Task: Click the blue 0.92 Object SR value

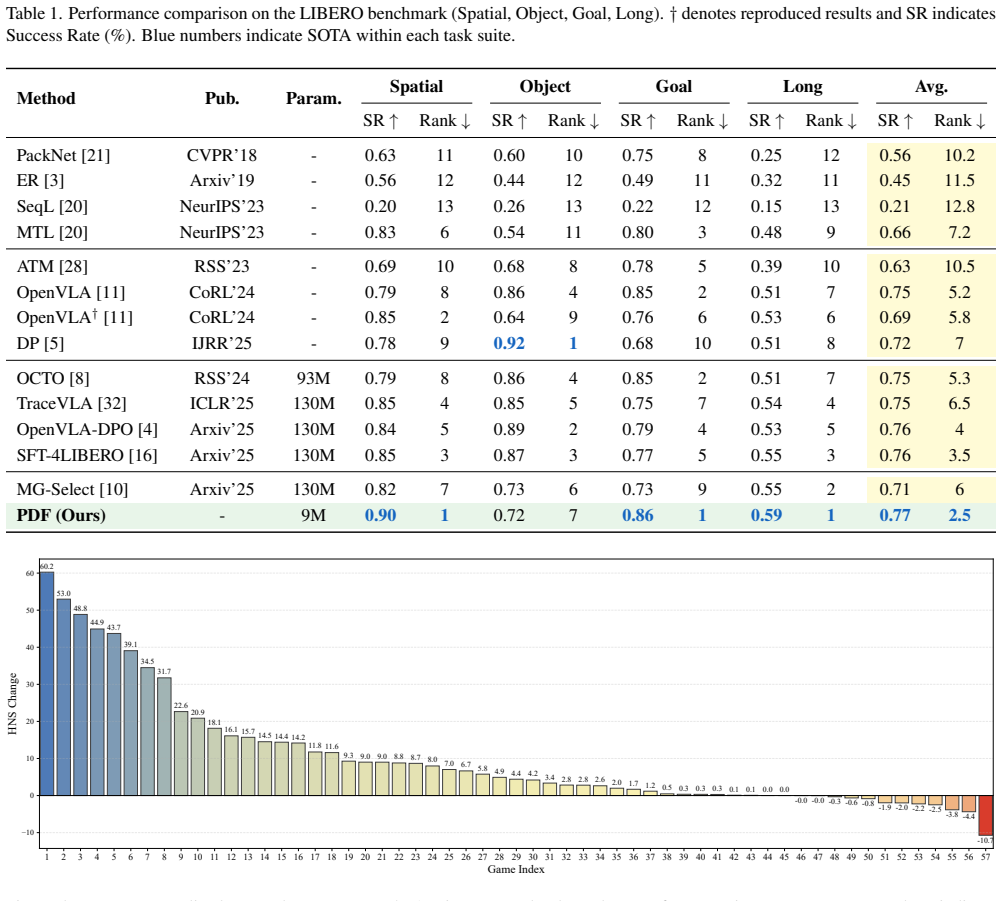Action: click(509, 344)
